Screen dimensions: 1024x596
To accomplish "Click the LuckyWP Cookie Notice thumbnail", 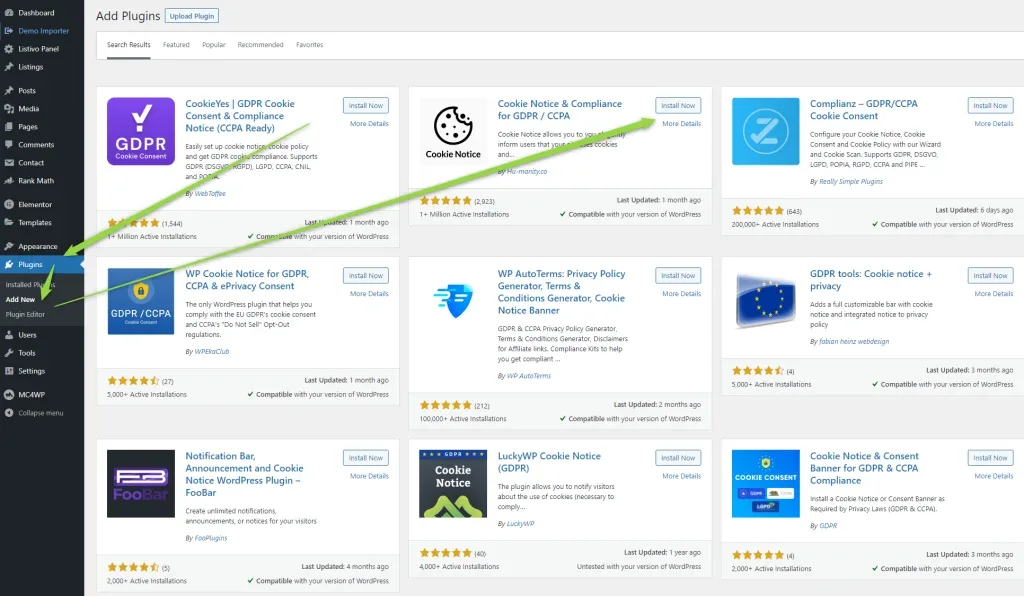I will [453, 484].
